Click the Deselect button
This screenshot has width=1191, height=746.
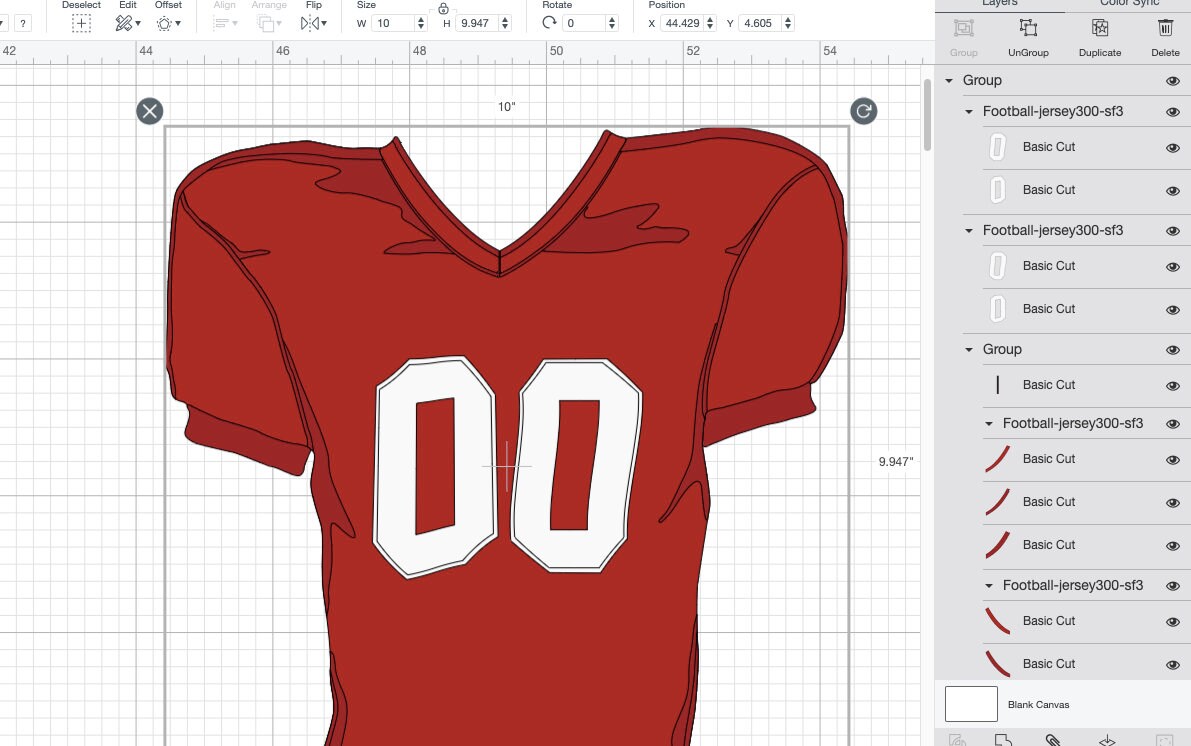click(x=81, y=22)
